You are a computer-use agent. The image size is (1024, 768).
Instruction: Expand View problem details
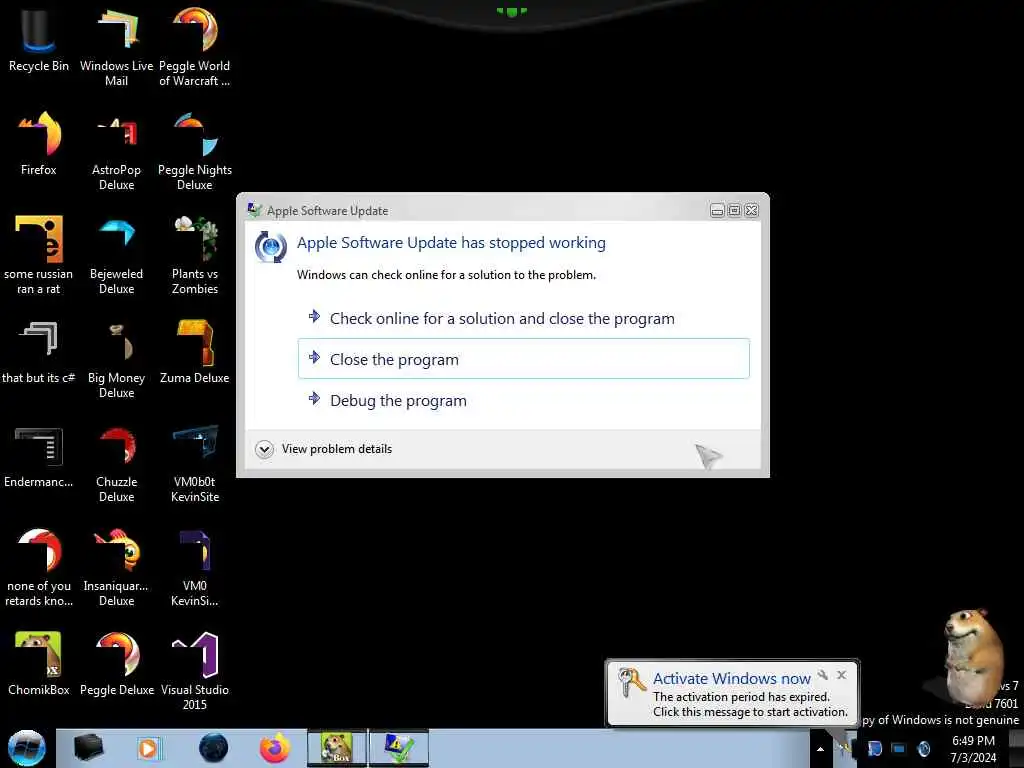coord(324,449)
